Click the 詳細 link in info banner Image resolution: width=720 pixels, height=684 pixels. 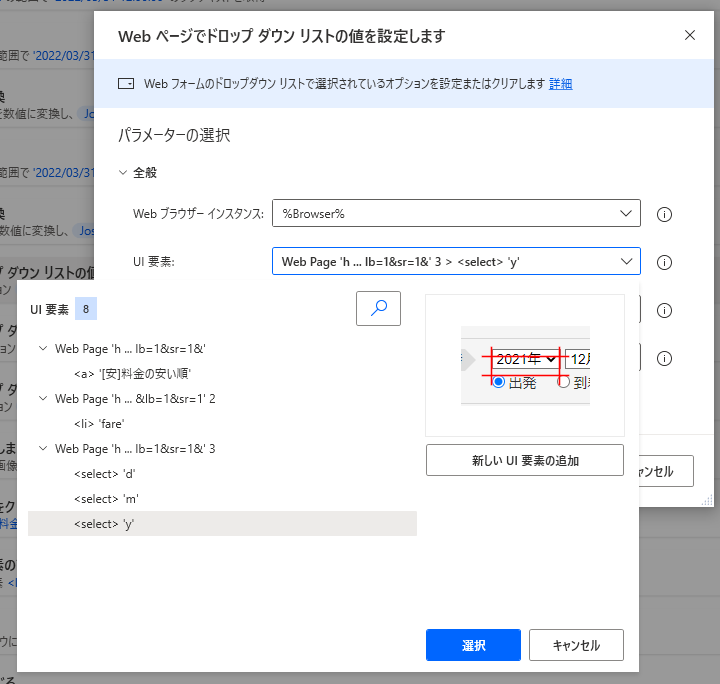(x=560, y=84)
